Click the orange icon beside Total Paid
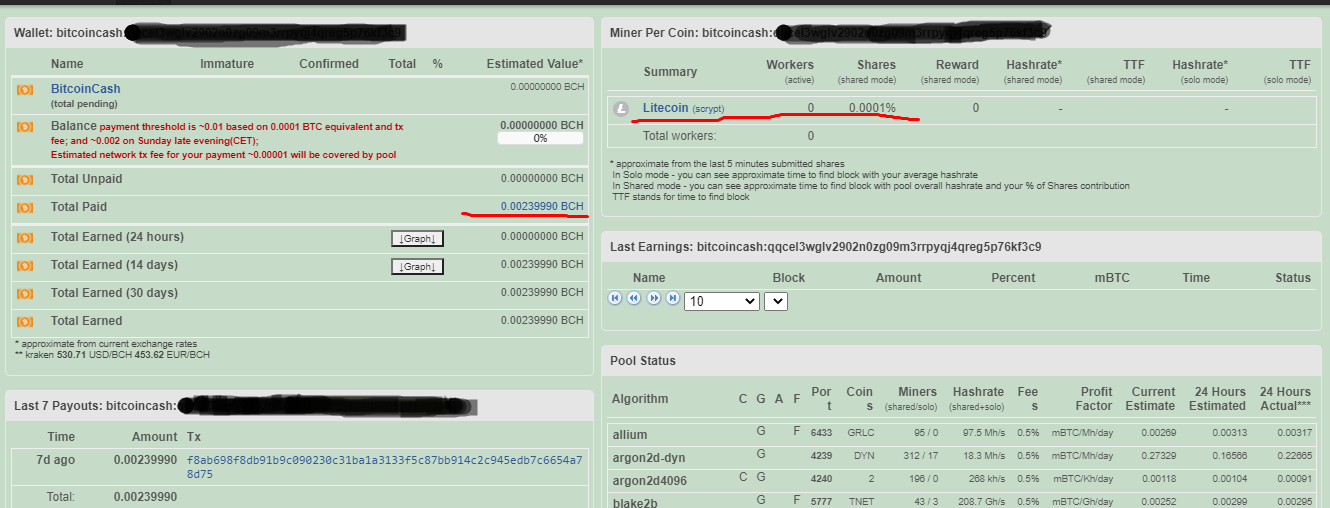This screenshot has height=508, width=1330. tap(25, 207)
